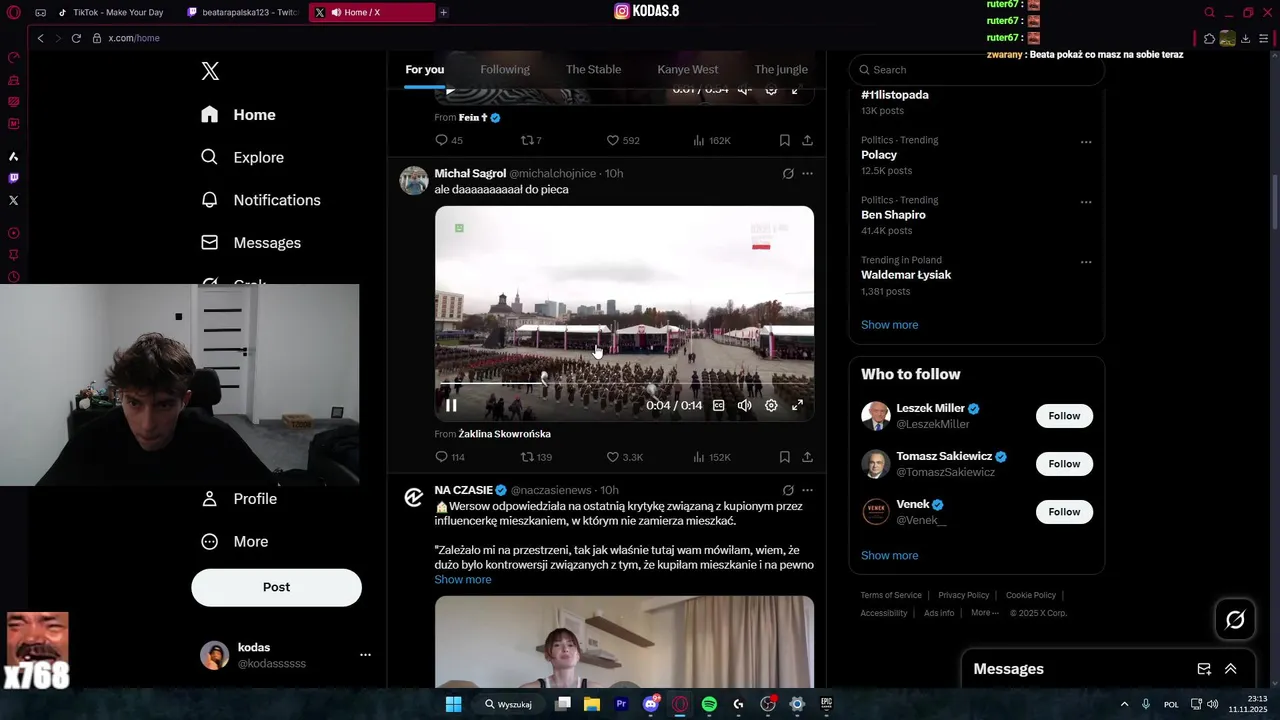The image size is (1280, 720).
Task: Open a new browser tab
Action: tap(443, 13)
